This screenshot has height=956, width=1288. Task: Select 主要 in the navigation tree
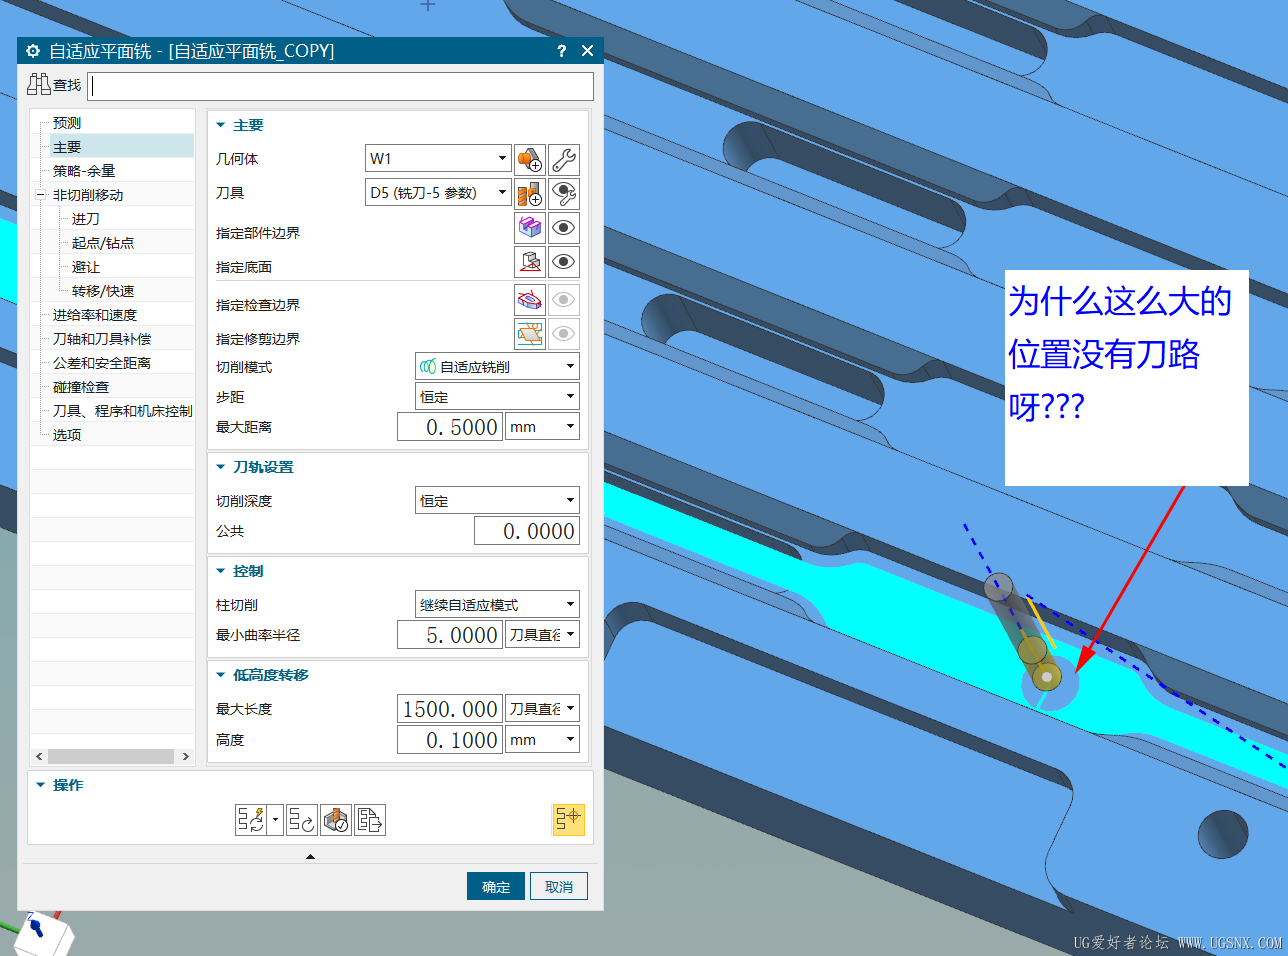coord(67,147)
